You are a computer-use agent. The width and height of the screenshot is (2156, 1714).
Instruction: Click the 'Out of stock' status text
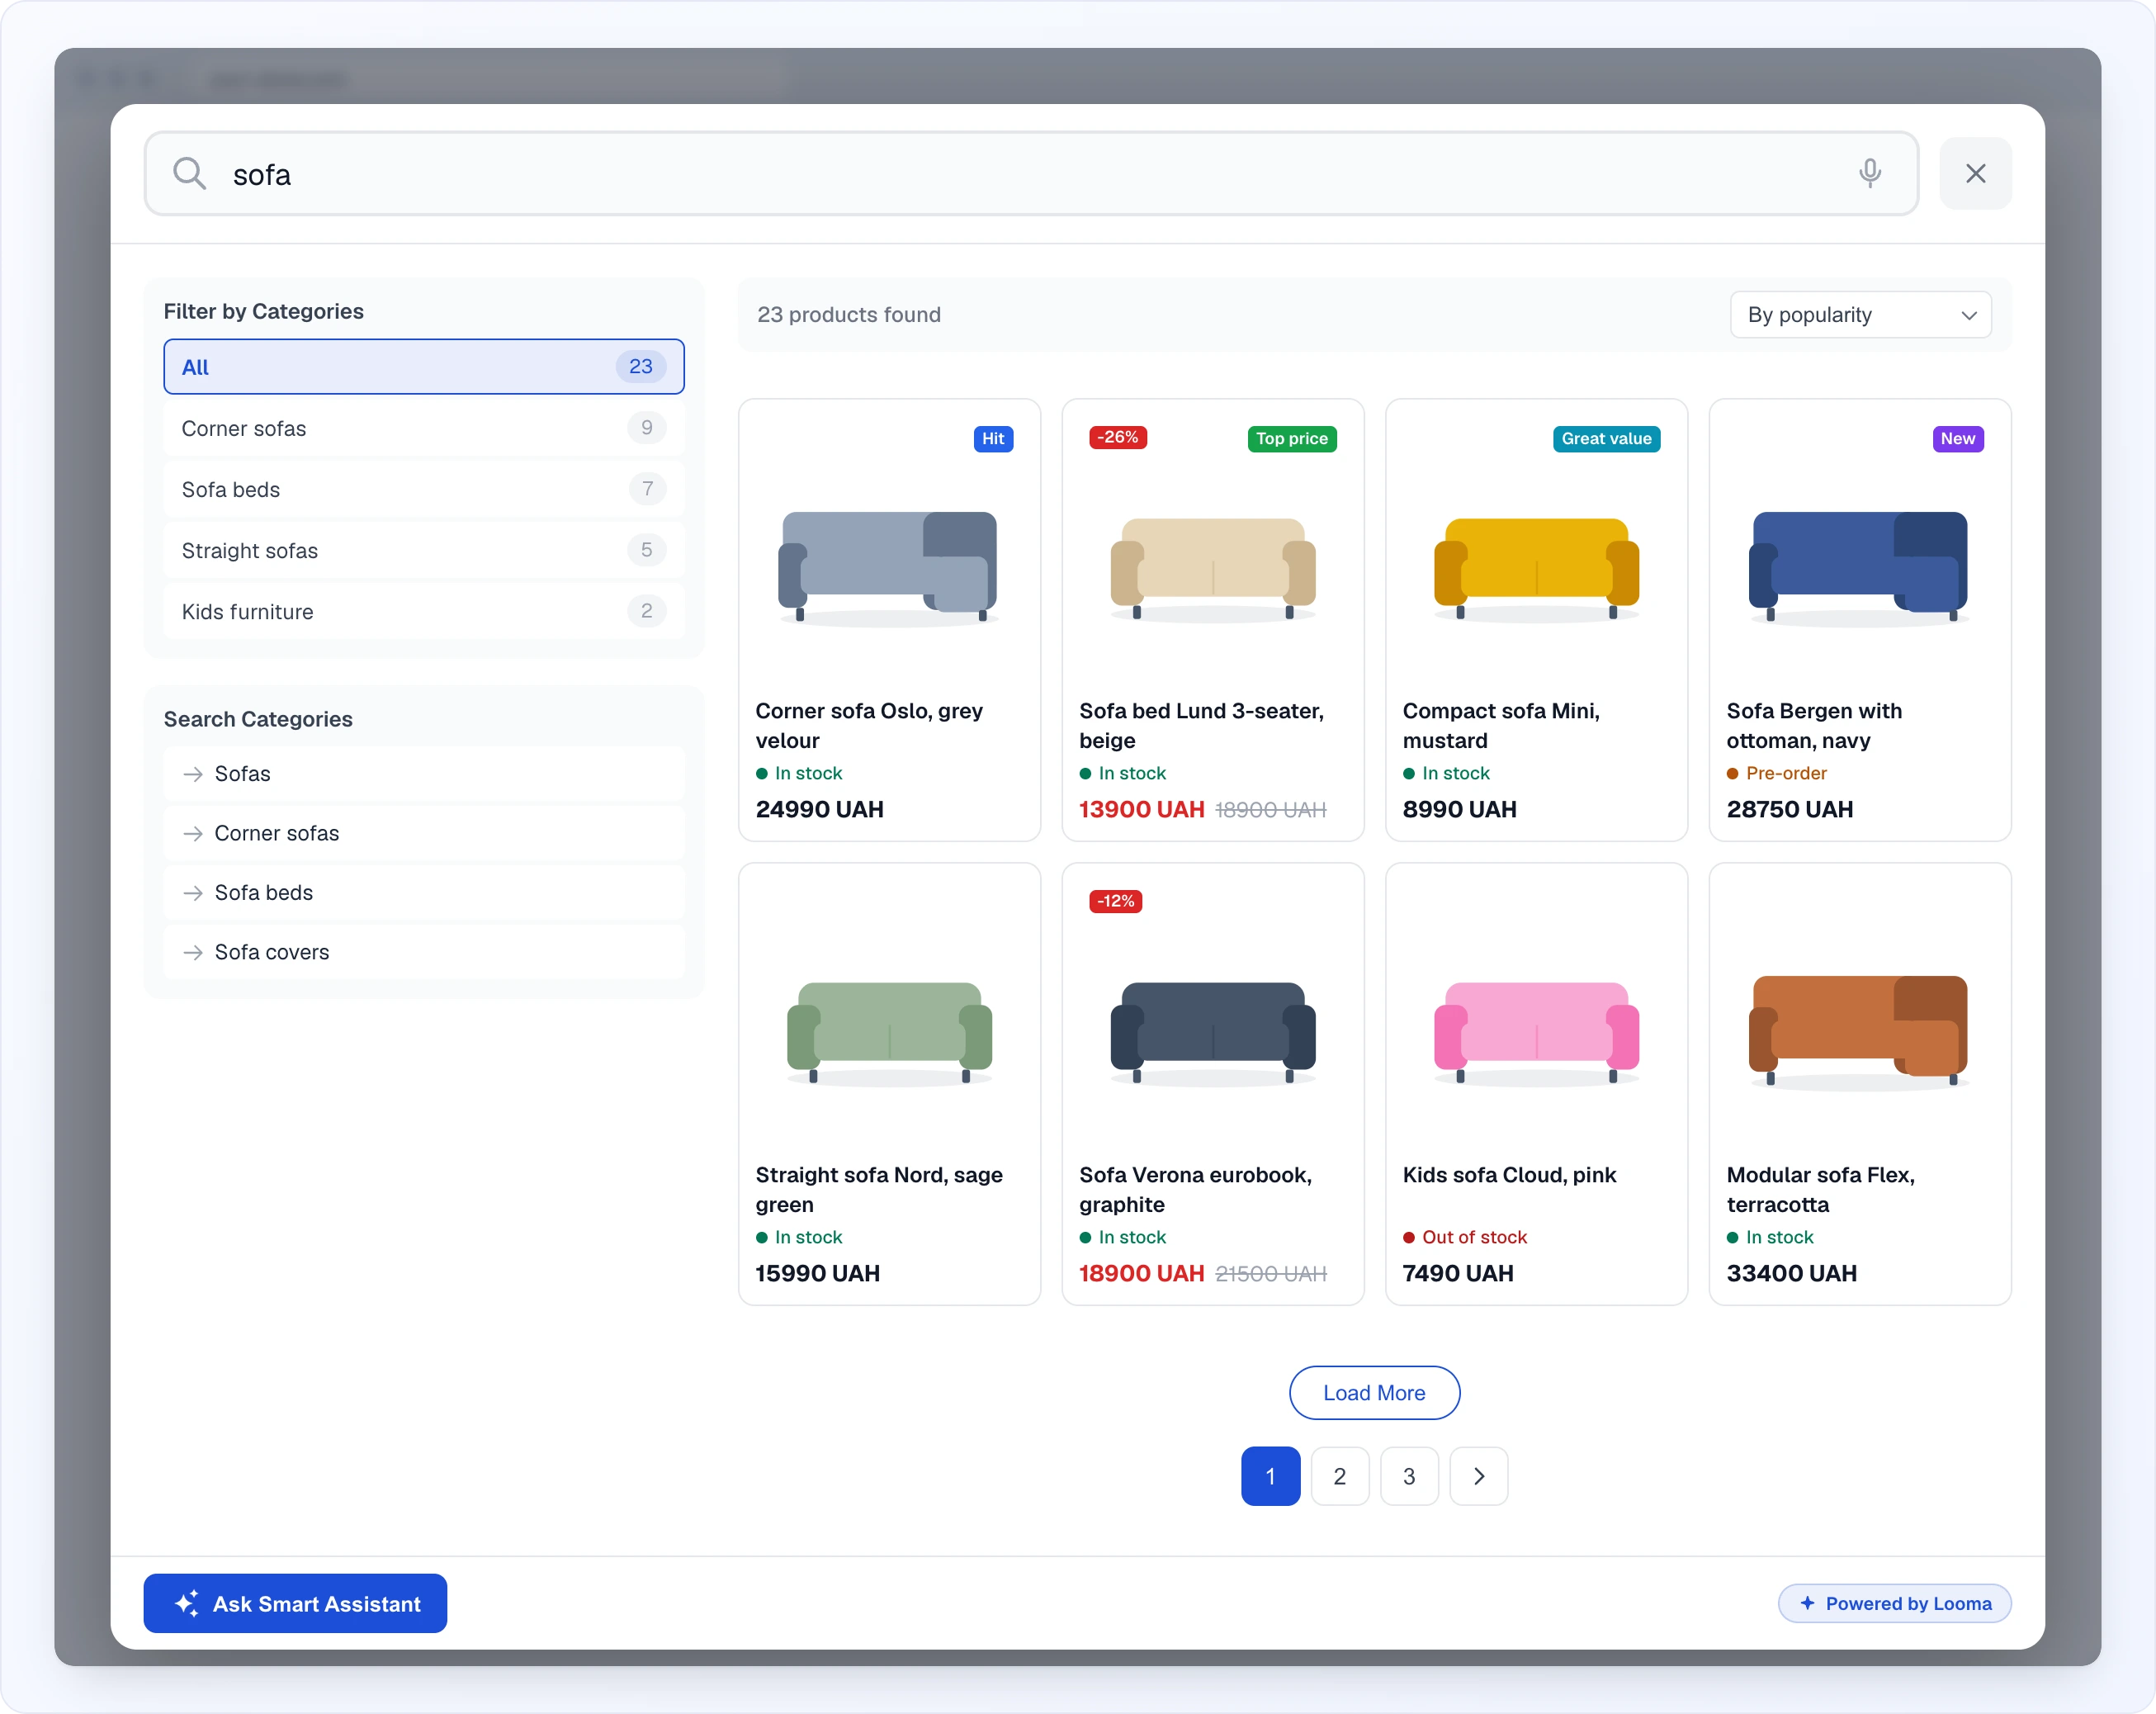click(x=1474, y=1237)
